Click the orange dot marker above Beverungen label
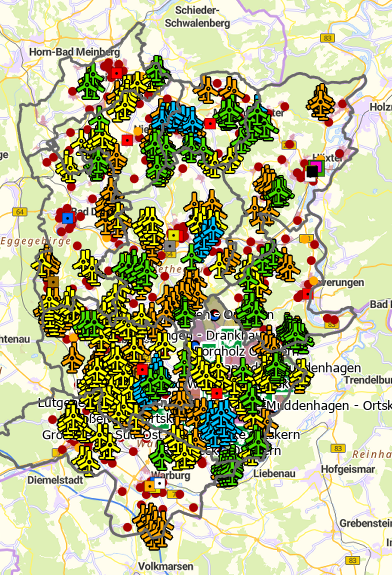The width and height of the screenshot is (392, 575). [314, 281]
